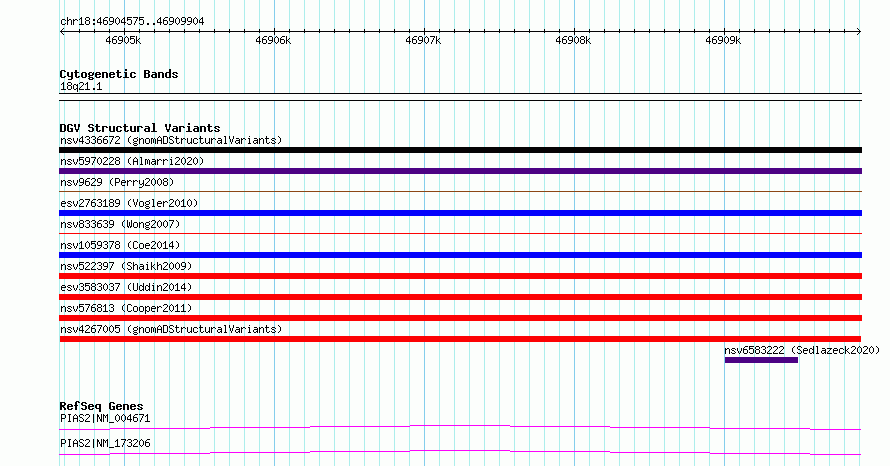This screenshot has width=890, height=466.
Task: Open the nsv576813 (Cooper2011) label
Action: [126, 308]
